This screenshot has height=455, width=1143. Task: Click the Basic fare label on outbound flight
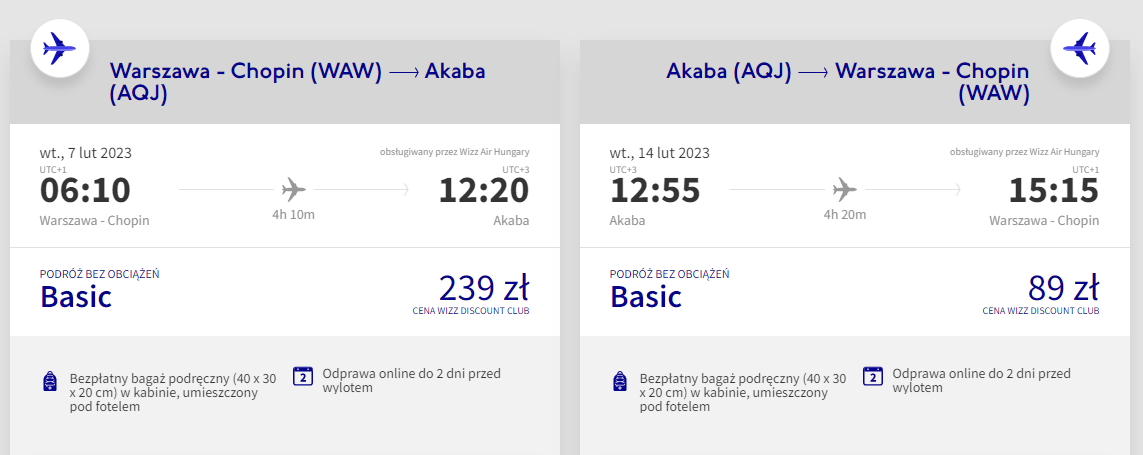coord(76,297)
